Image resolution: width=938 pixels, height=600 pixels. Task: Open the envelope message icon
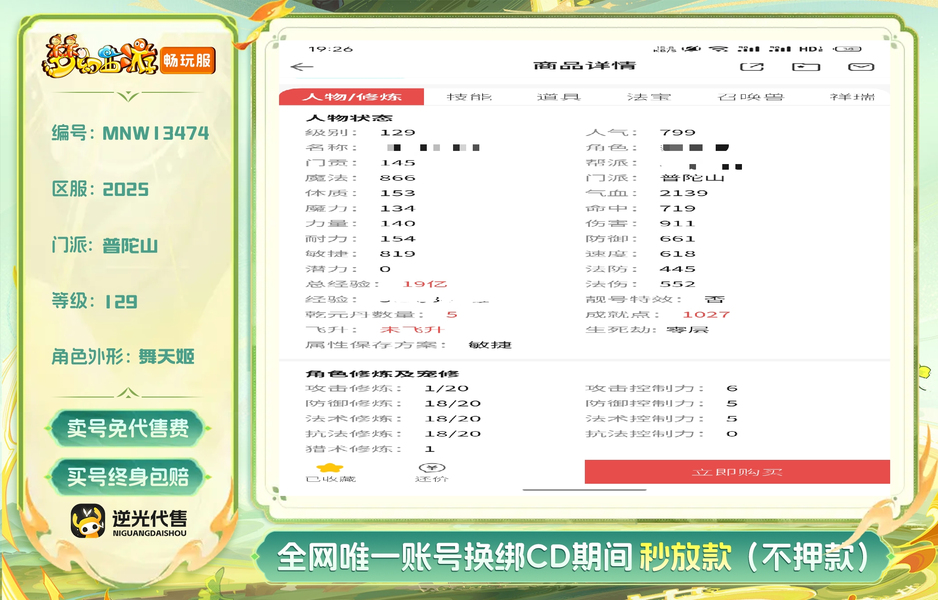(861, 66)
